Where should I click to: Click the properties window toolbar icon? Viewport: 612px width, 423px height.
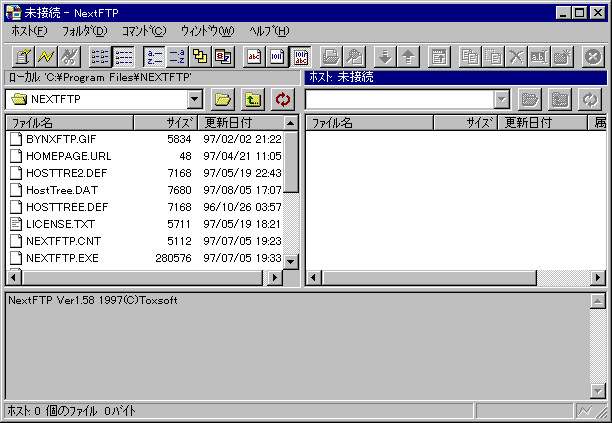[x=439, y=57]
